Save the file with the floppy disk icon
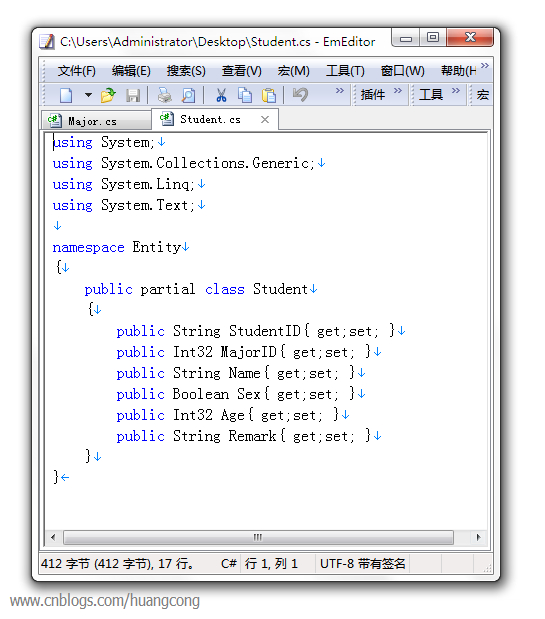Screen dimensions: 545x619 pos(133,96)
